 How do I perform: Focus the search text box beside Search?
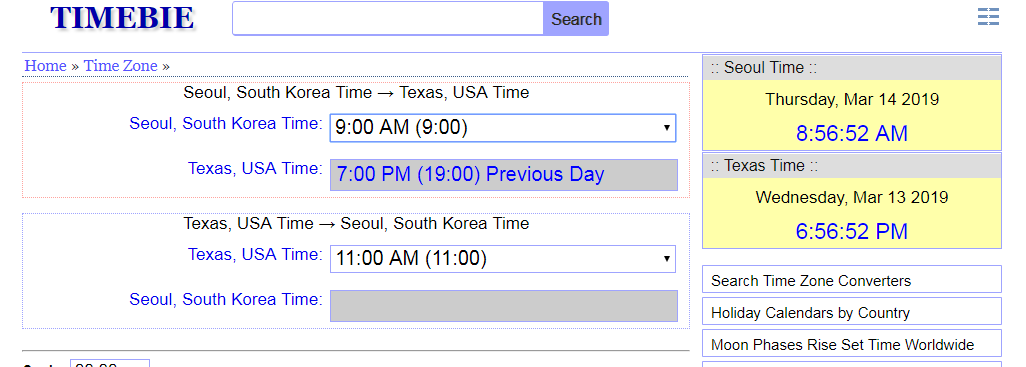[x=388, y=19]
